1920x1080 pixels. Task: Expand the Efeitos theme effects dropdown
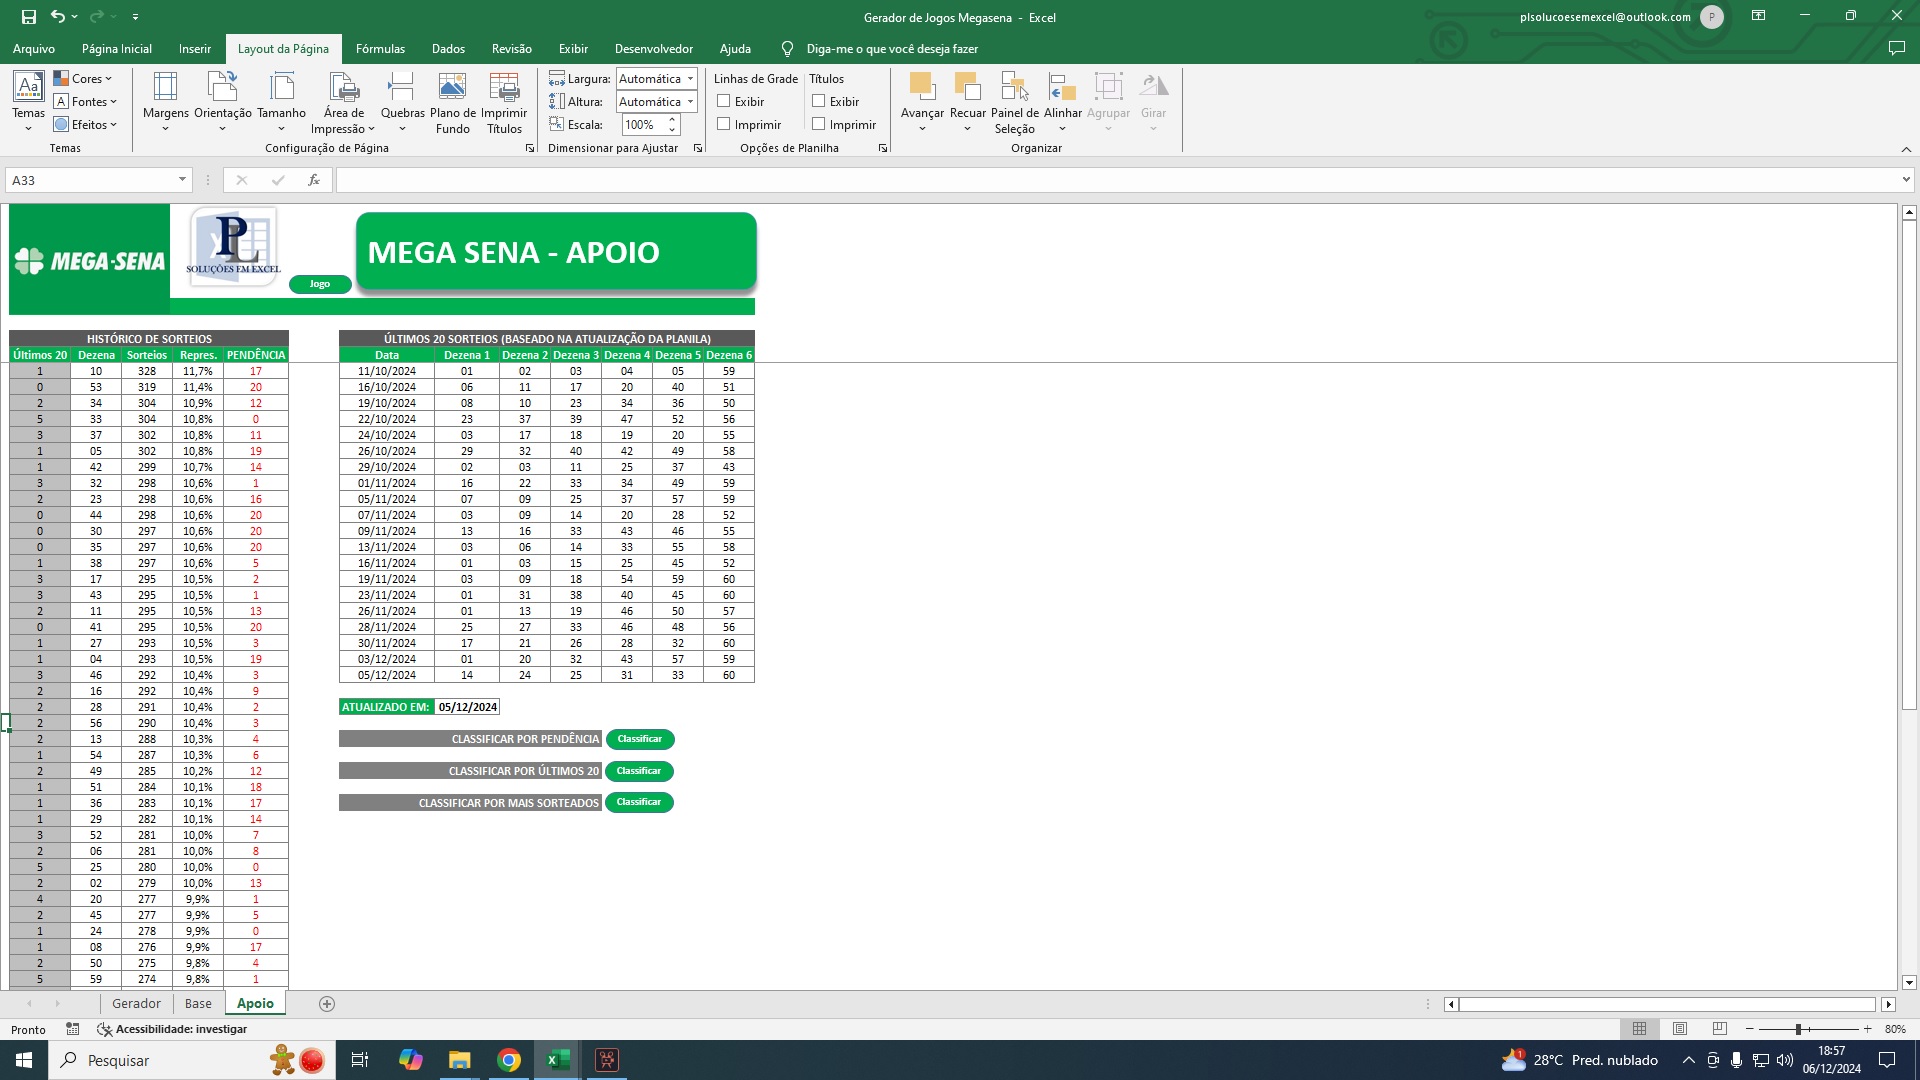pos(85,125)
